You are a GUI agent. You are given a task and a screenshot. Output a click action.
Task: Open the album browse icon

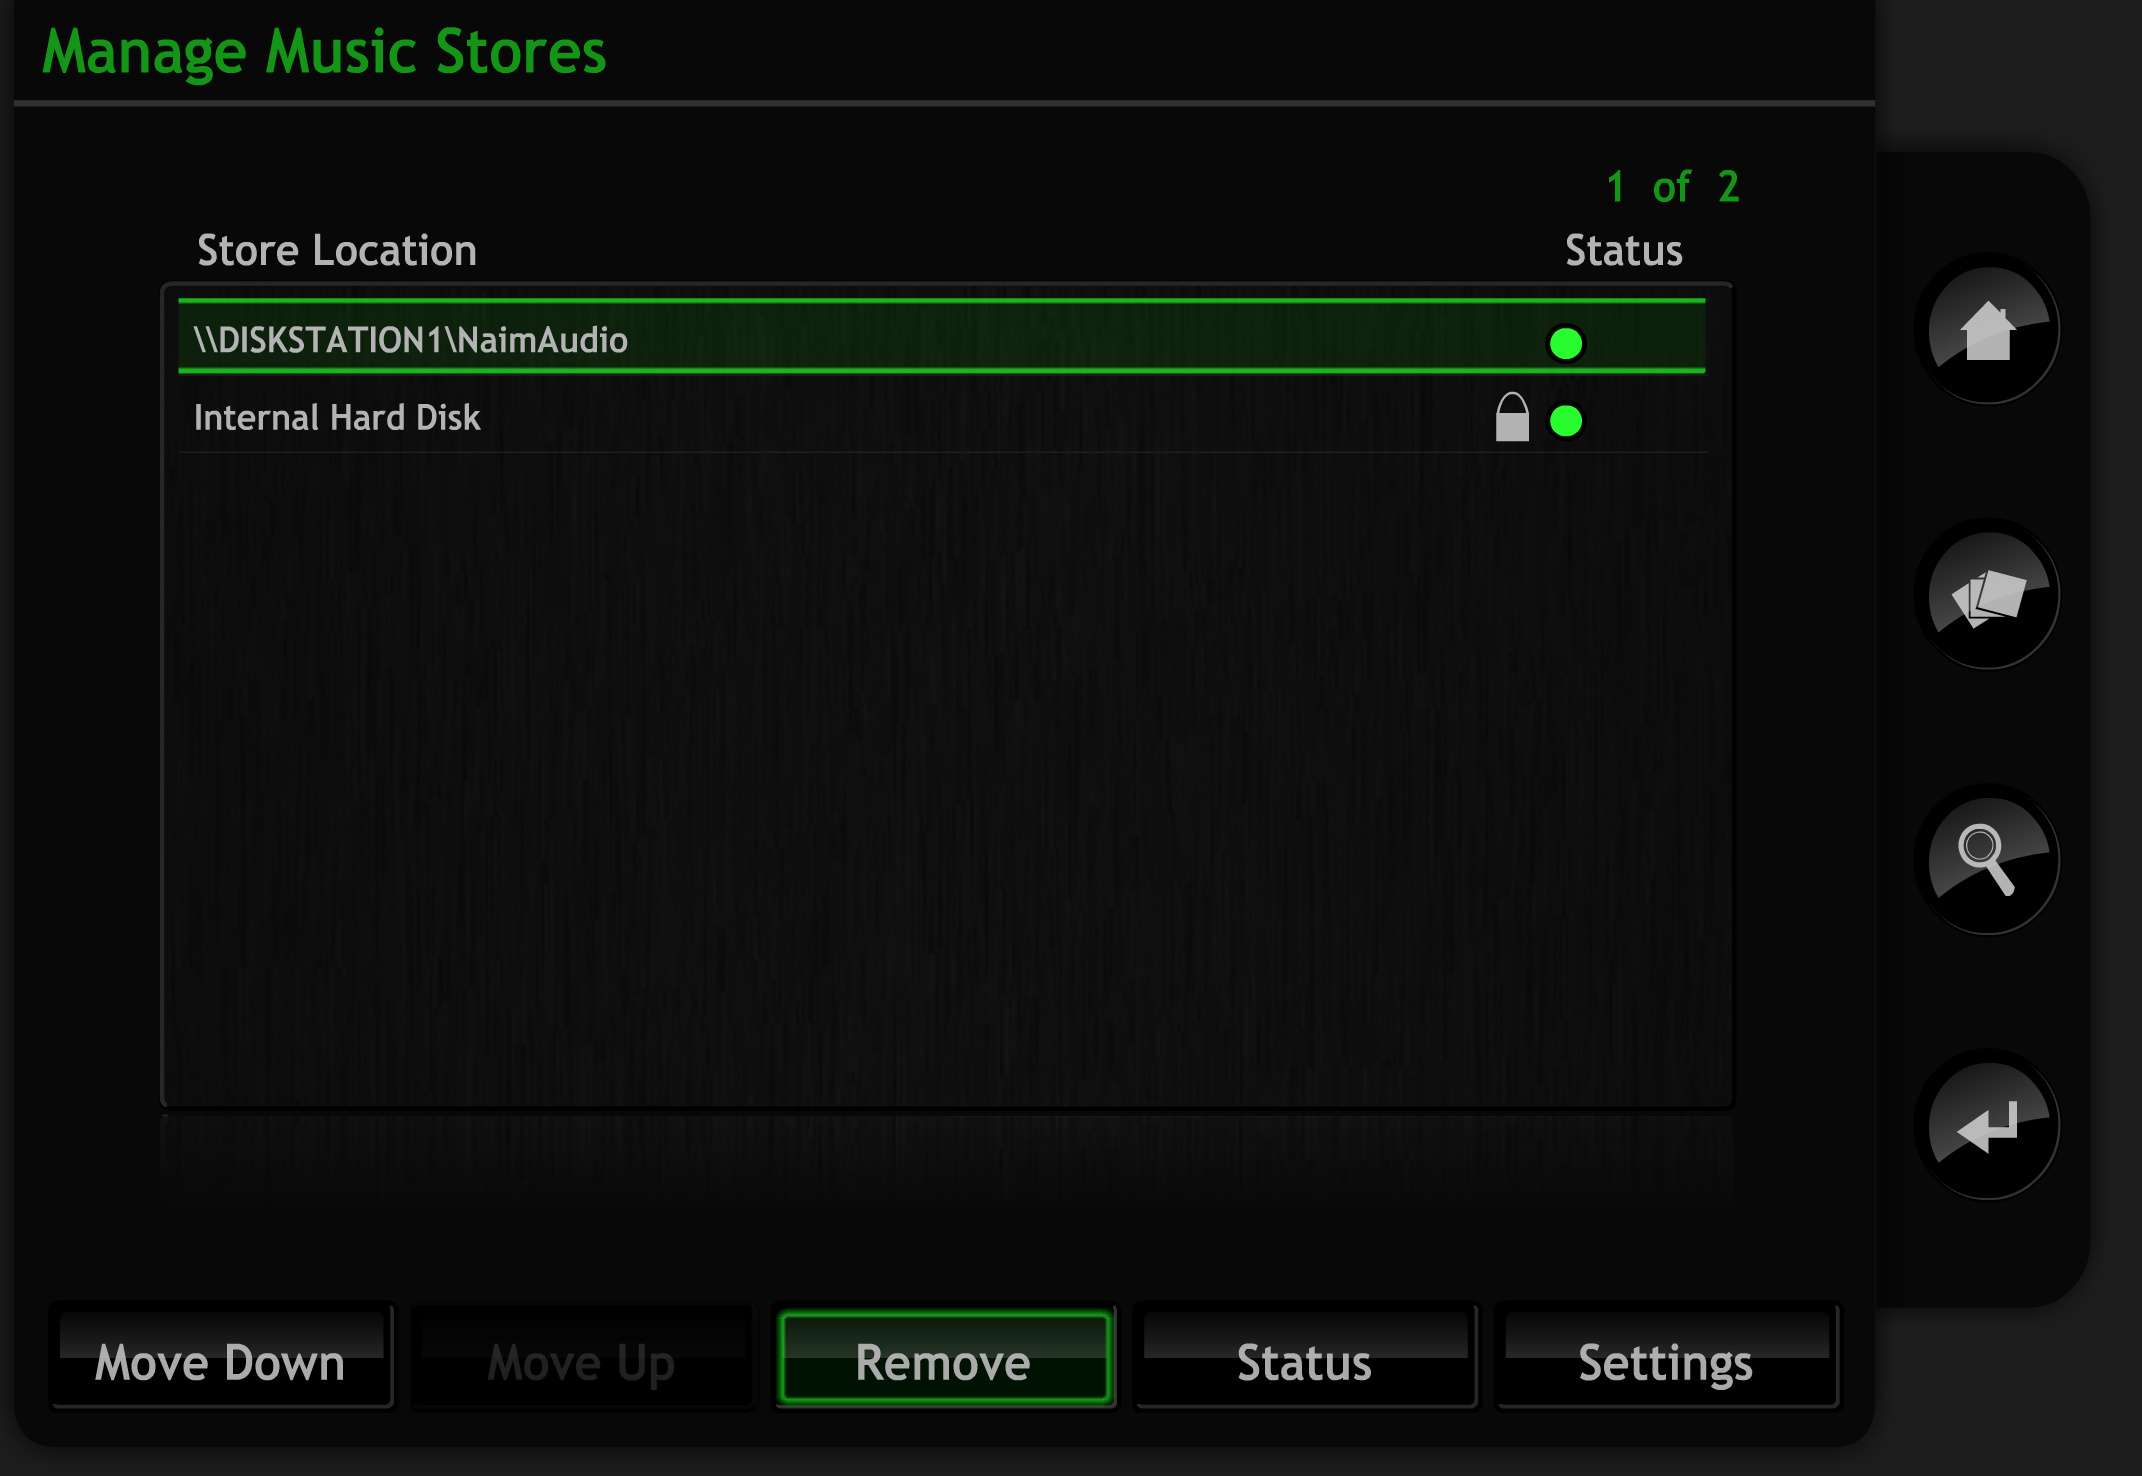(1987, 595)
